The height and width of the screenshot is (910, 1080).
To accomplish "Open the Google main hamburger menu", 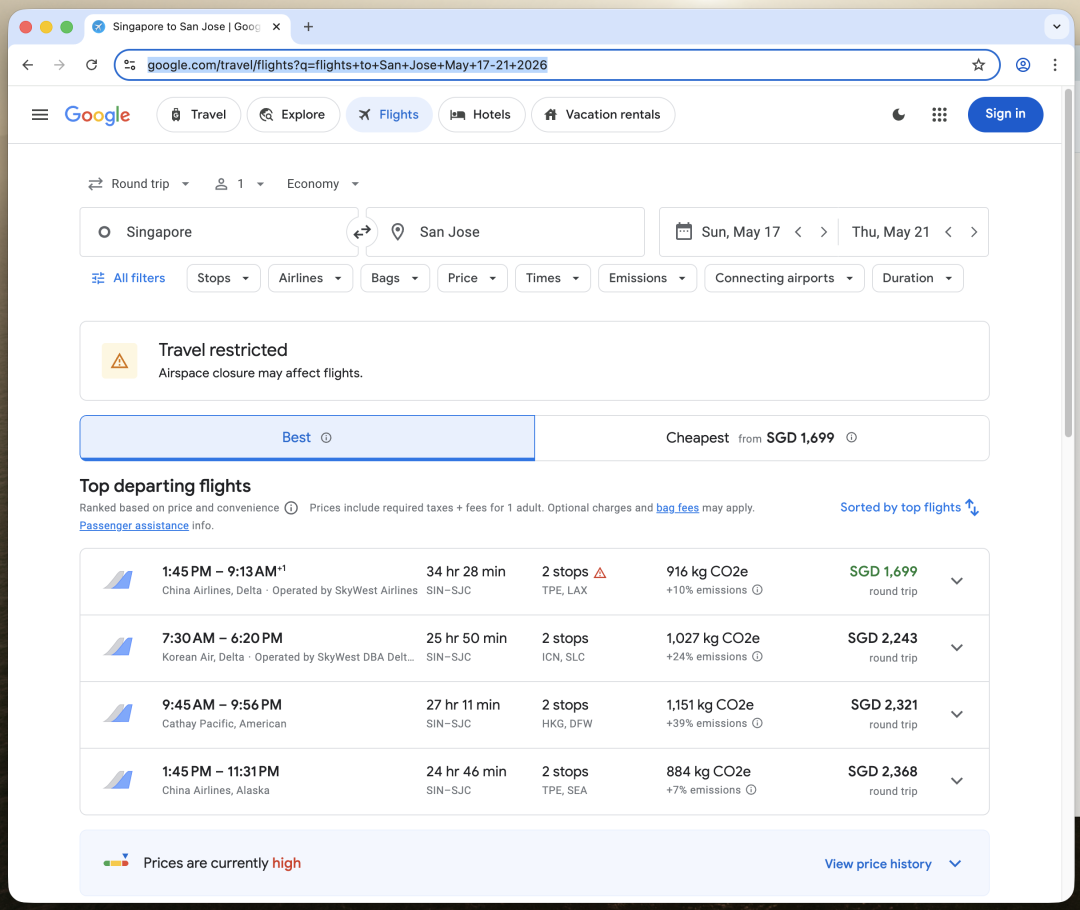I will [40, 114].
